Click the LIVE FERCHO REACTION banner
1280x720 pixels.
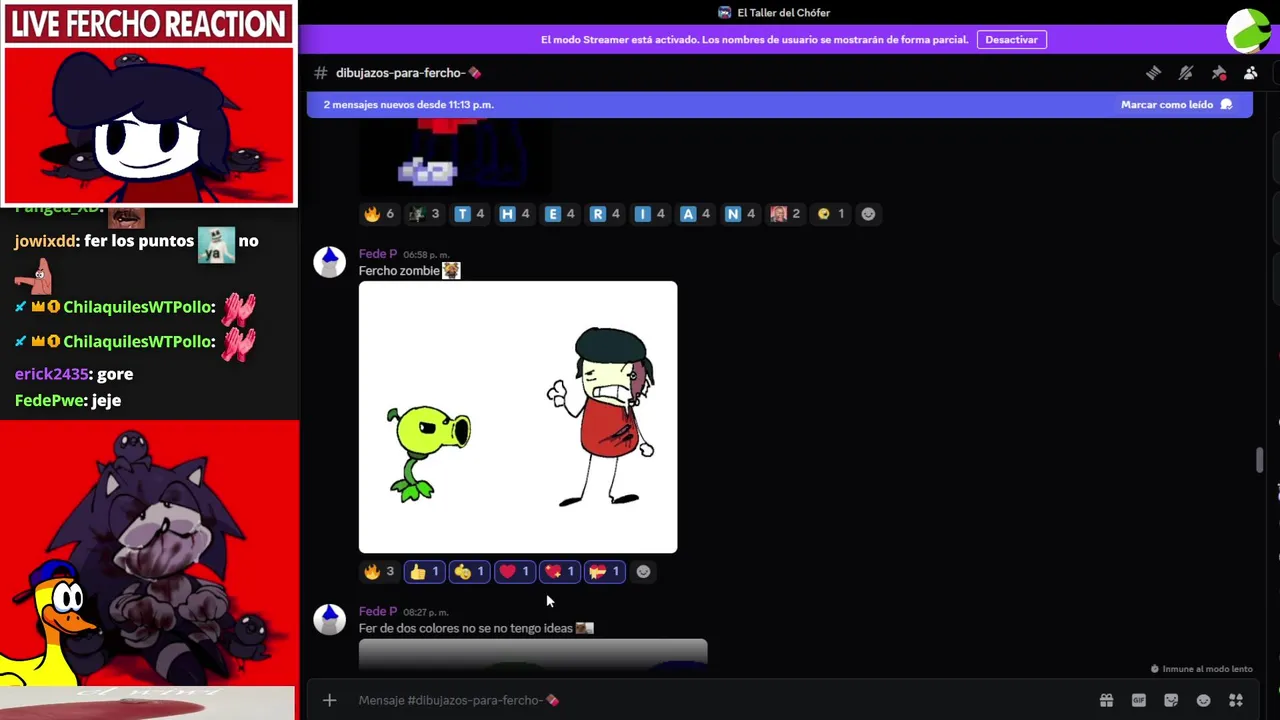point(149,24)
